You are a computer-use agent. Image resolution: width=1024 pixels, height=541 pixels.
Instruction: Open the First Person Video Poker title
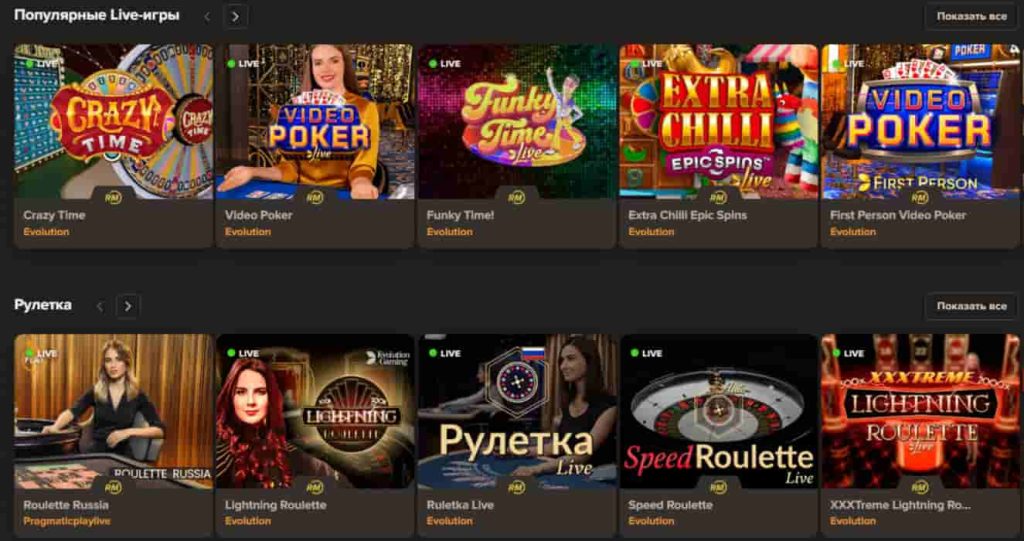coord(897,215)
